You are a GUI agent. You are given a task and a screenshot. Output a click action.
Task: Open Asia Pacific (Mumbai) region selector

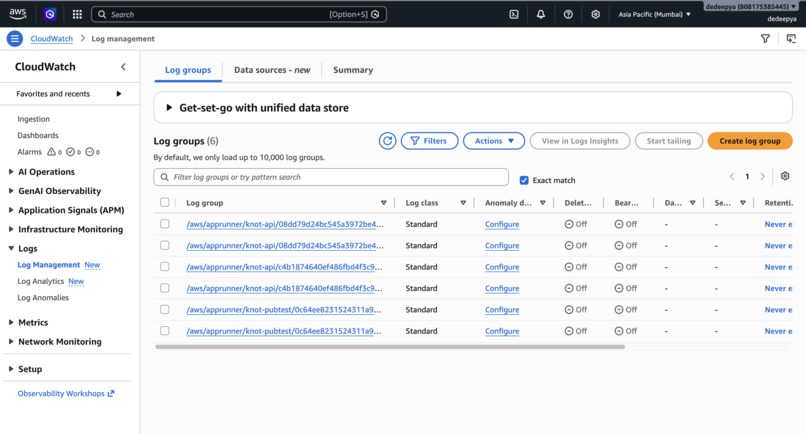pyautogui.click(x=654, y=14)
